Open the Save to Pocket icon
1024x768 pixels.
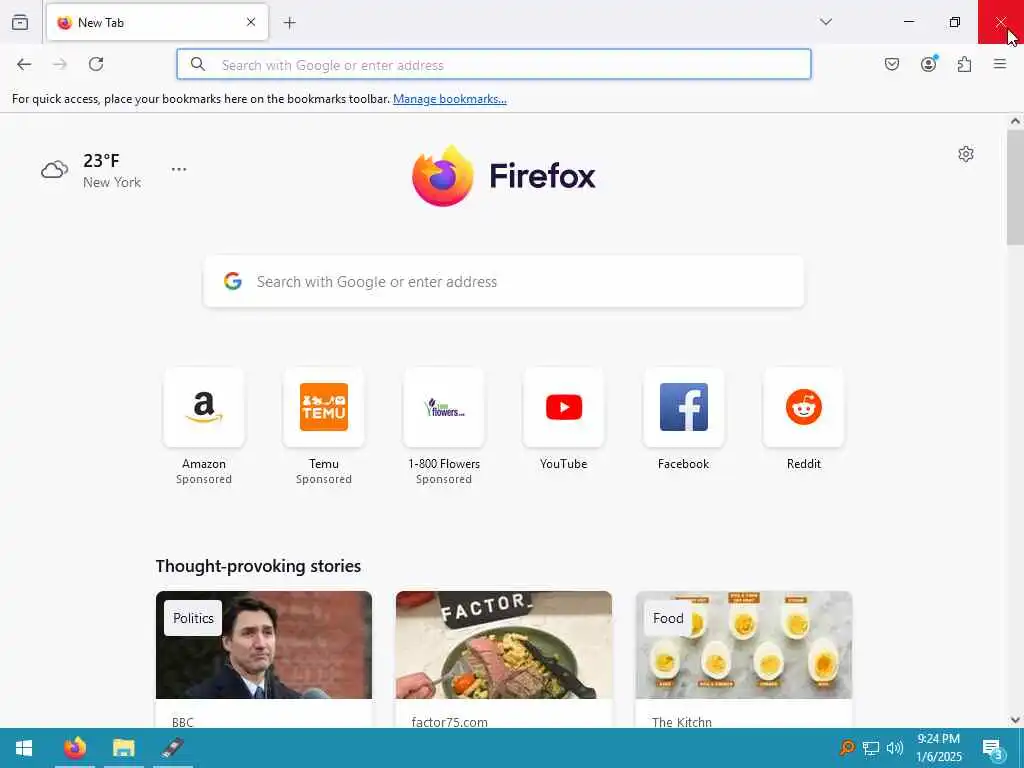coord(892,64)
